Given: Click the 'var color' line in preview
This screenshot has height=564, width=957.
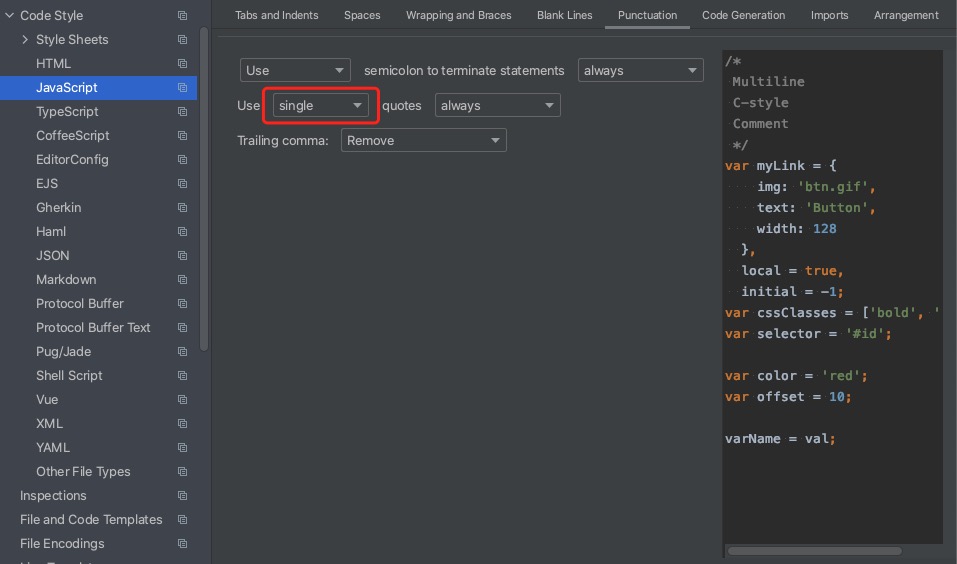Looking at the screenshot, I should click(x=796, y=376).
